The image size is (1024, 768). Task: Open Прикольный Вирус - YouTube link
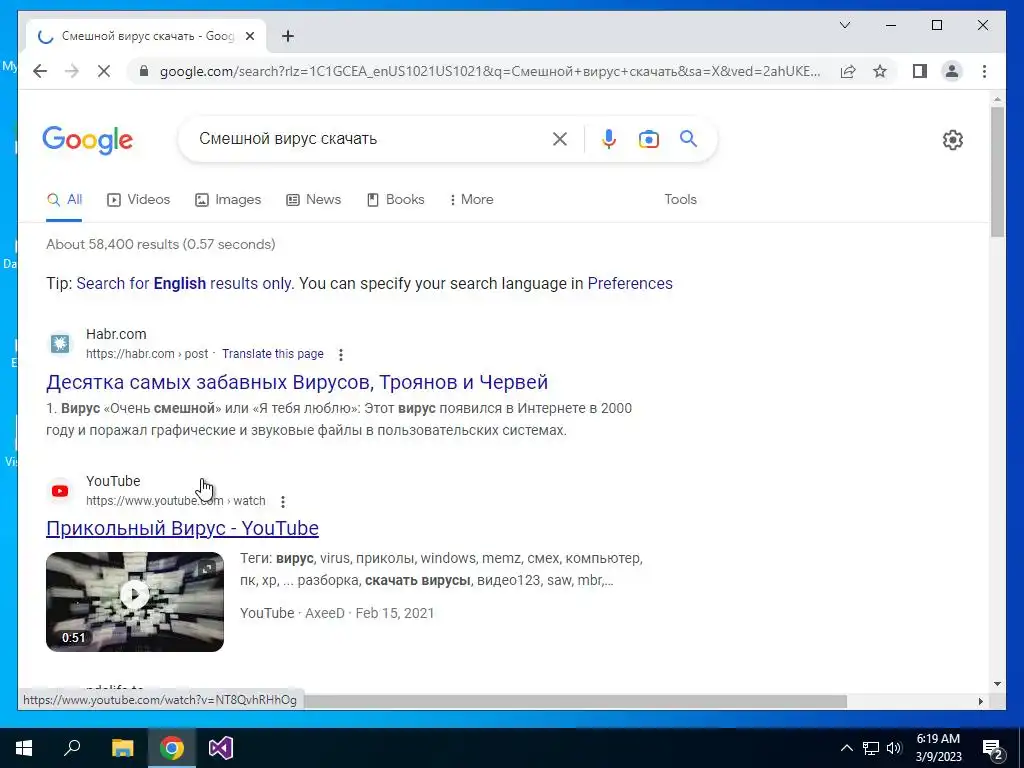[182, 528]
